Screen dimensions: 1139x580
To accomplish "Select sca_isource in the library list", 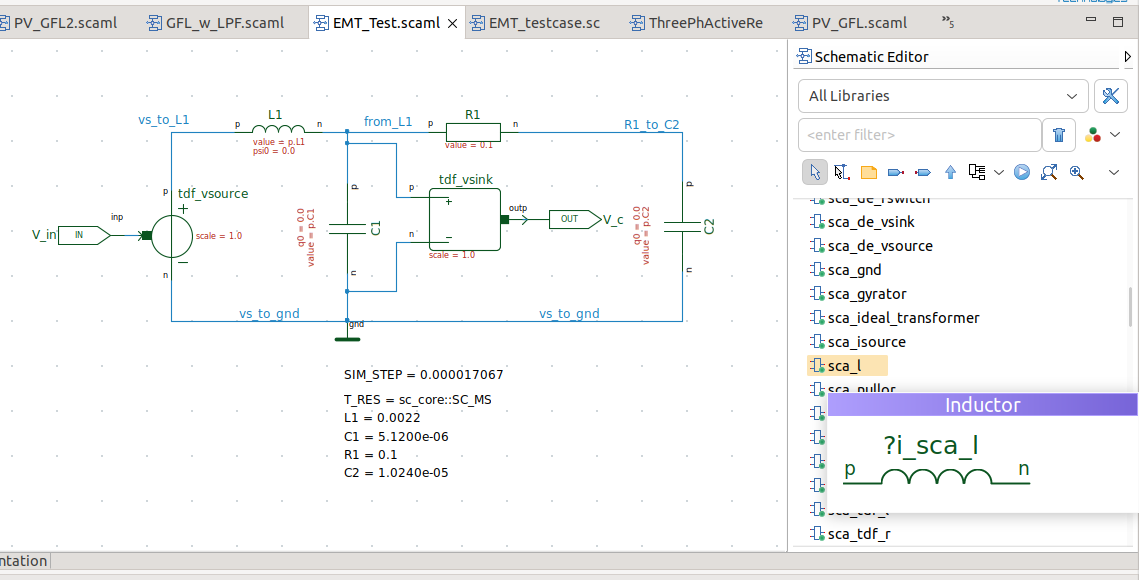I will pos(858,342).
